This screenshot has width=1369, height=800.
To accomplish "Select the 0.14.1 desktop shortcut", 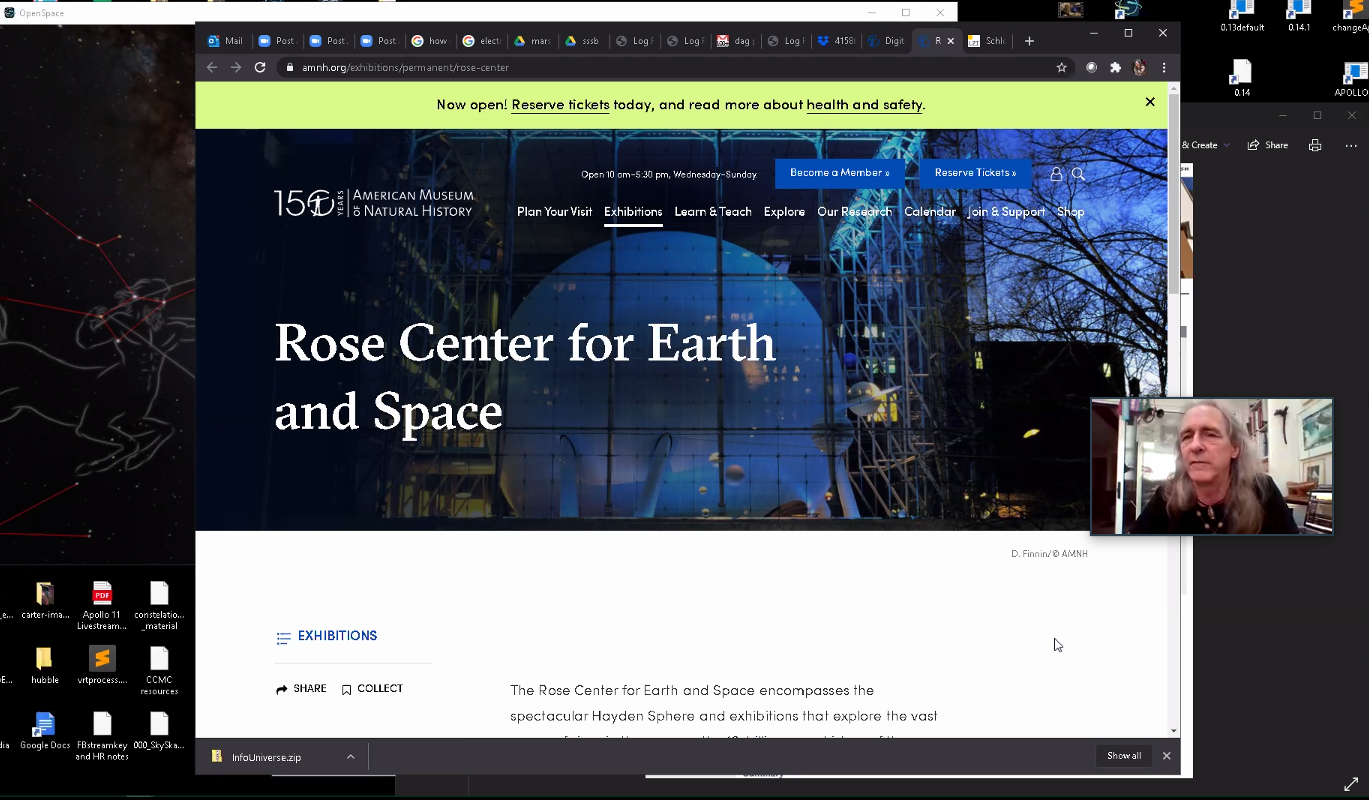I will pos(1298,17).
